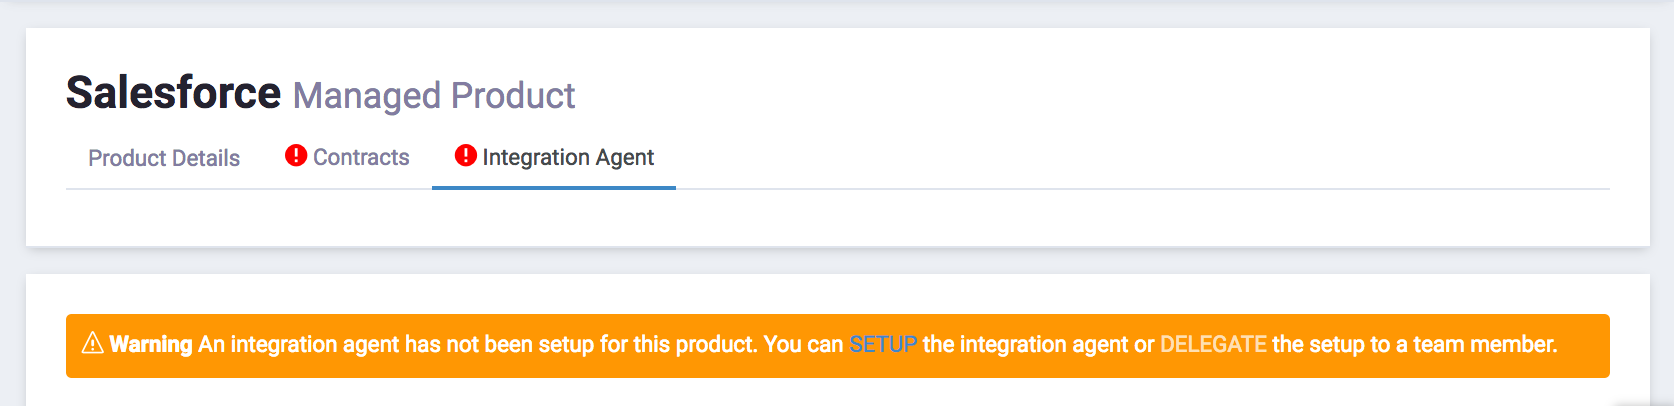Click the red alert icon beside Contracts
The width and height of the screenshot is (1674, 406).
coord(295,156)
